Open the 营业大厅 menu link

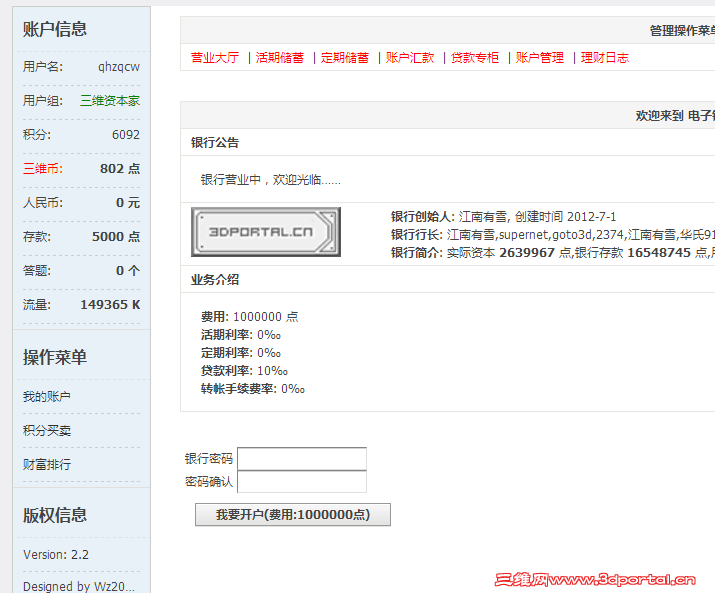[215, 57]
